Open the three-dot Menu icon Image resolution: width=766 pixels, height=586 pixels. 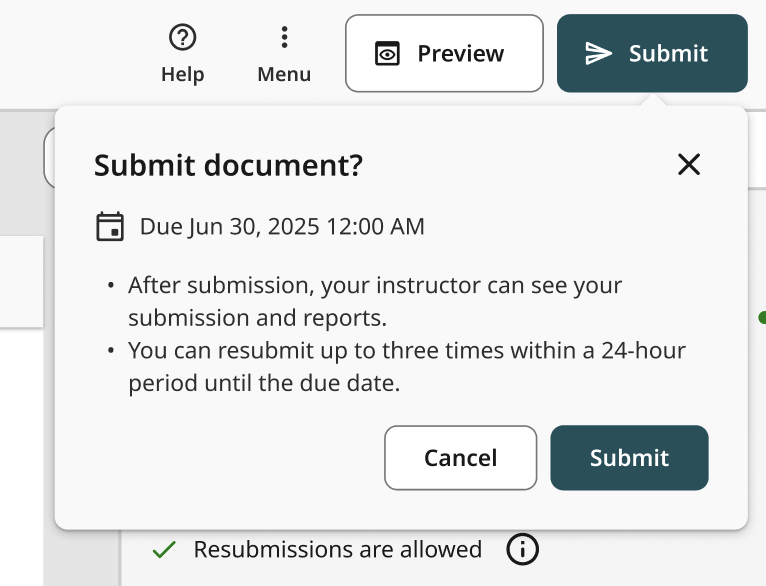[284, 38]
